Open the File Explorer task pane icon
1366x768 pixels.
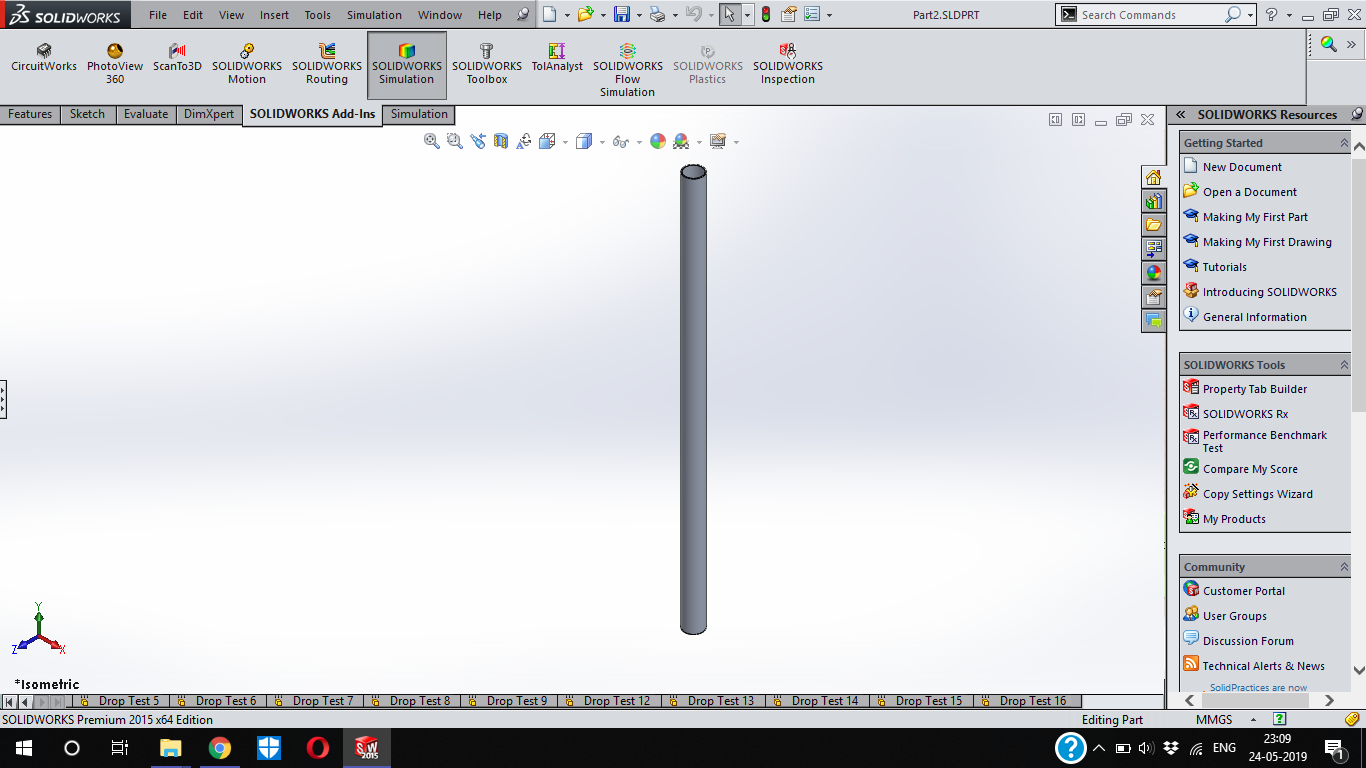[x=1153, y=225]
